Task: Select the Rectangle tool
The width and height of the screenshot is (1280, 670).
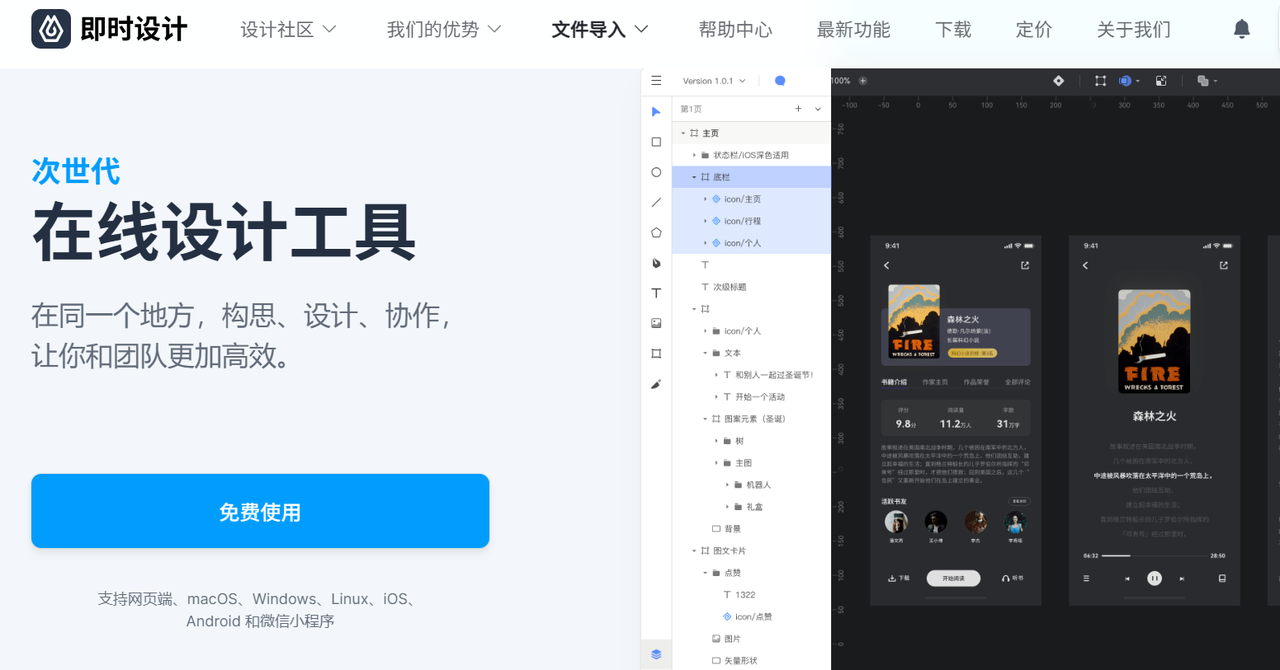Action: [656, 142]
